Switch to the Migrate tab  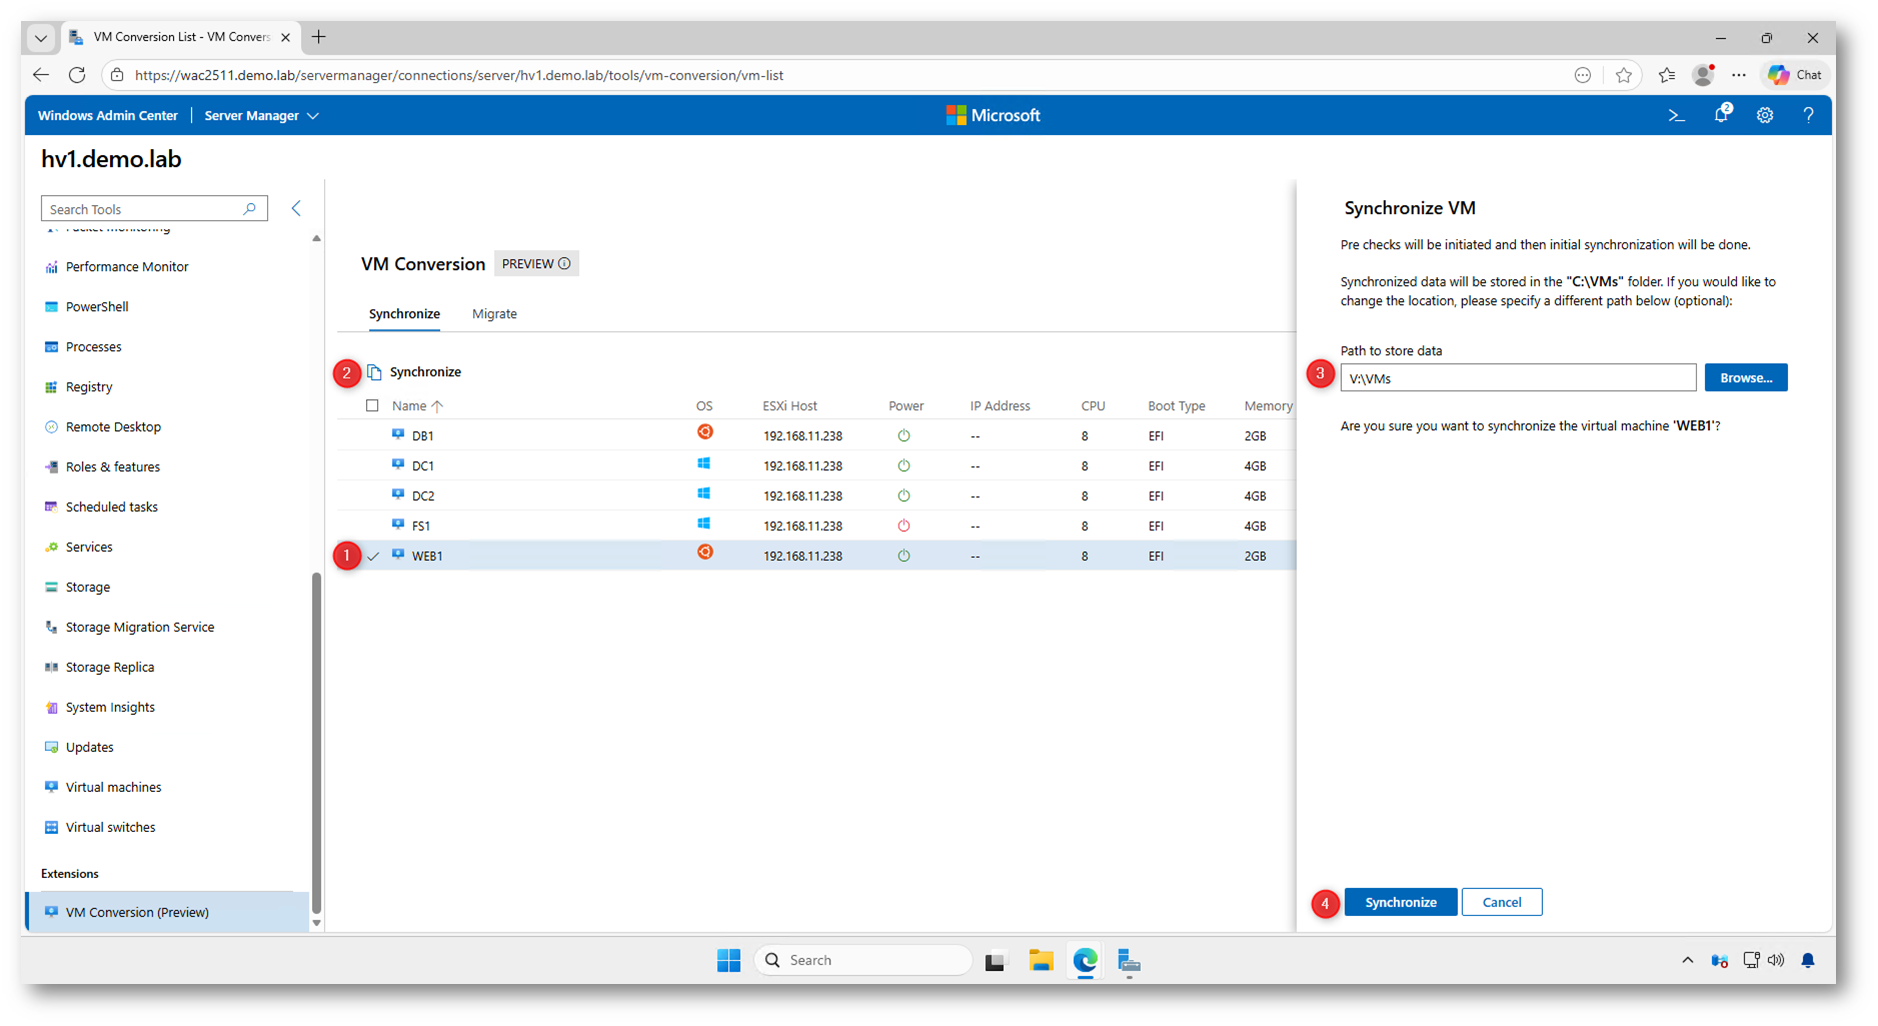click(x=494, y=314)
